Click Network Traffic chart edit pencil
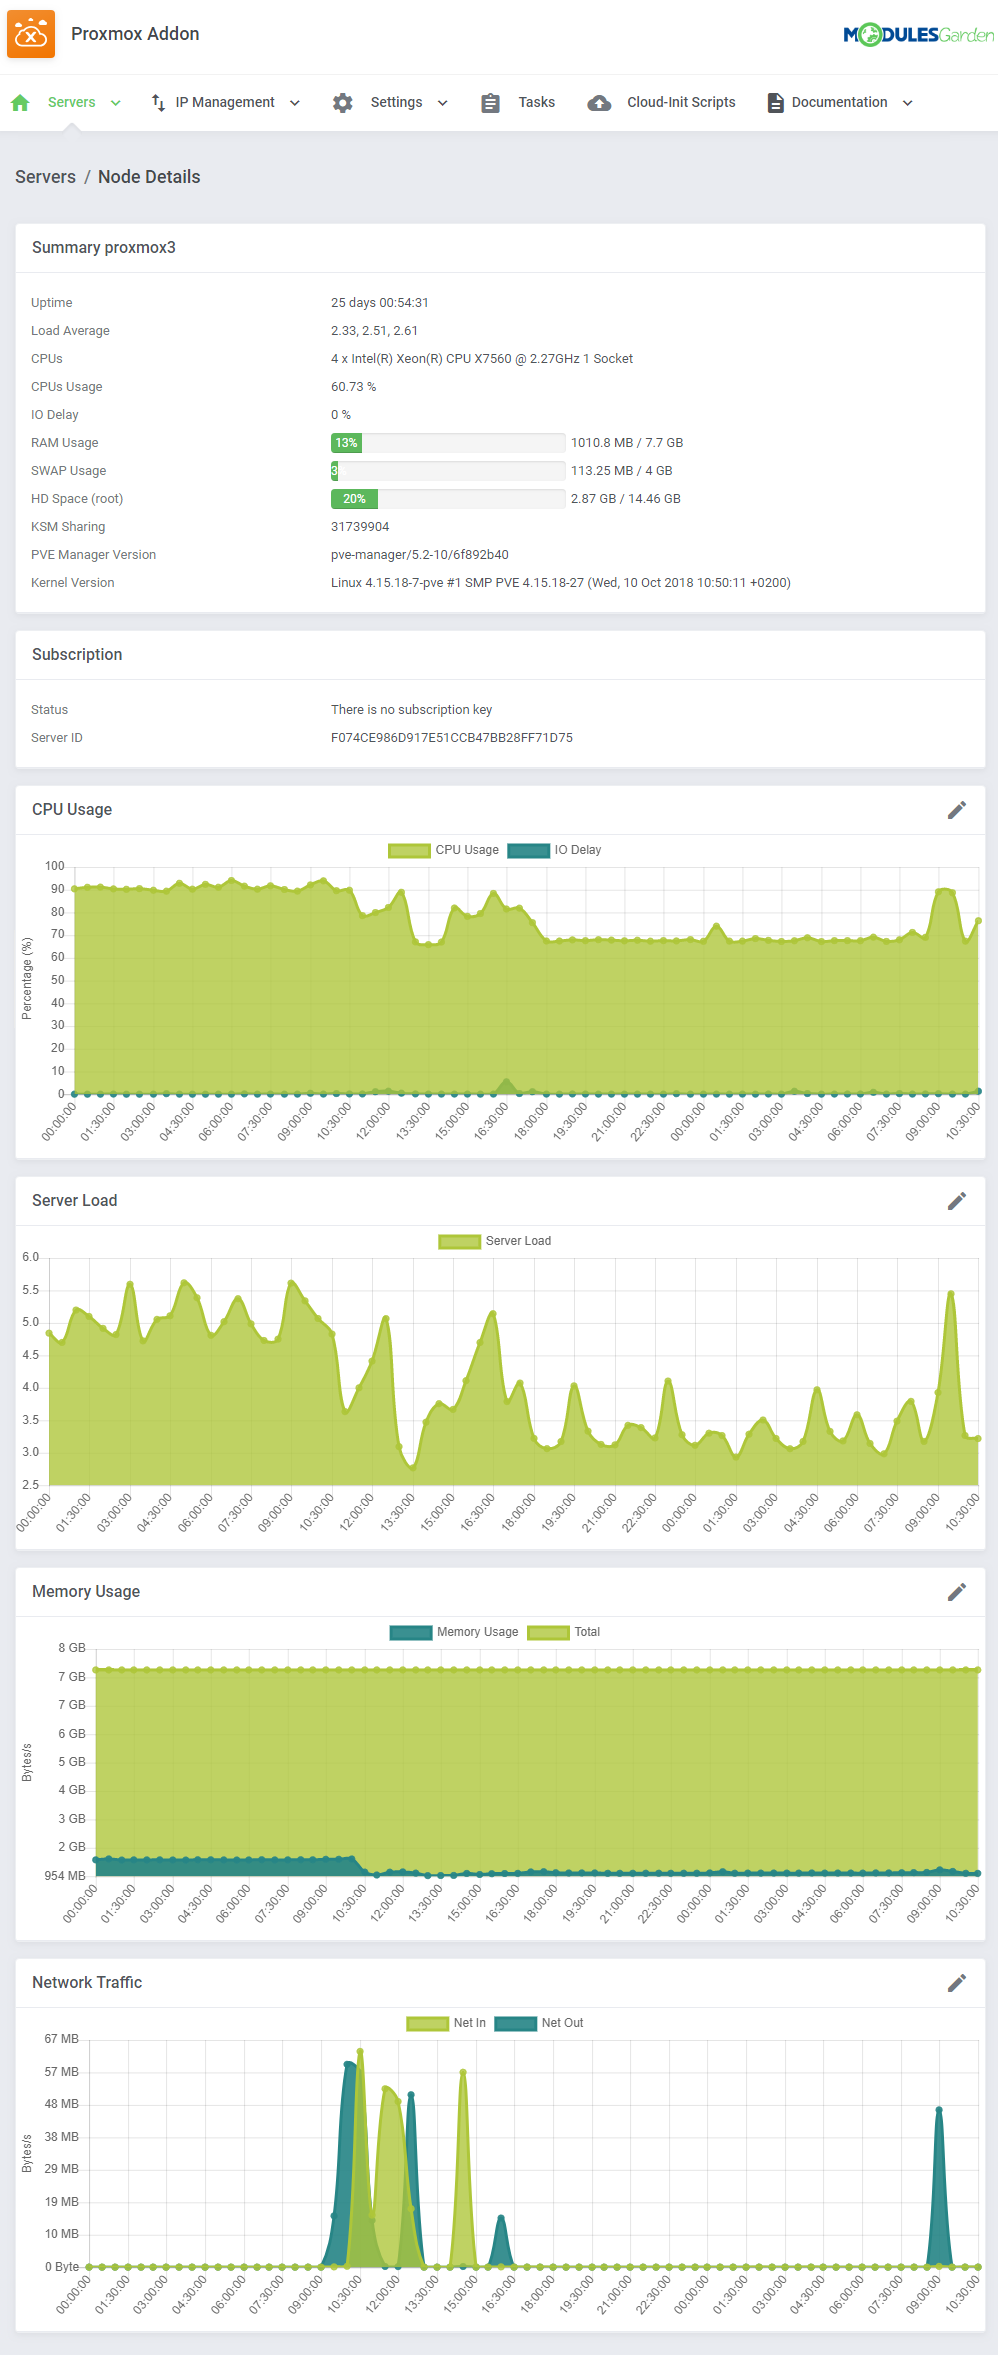This screenshot has height=2355, width=998. click(956, 1983)
